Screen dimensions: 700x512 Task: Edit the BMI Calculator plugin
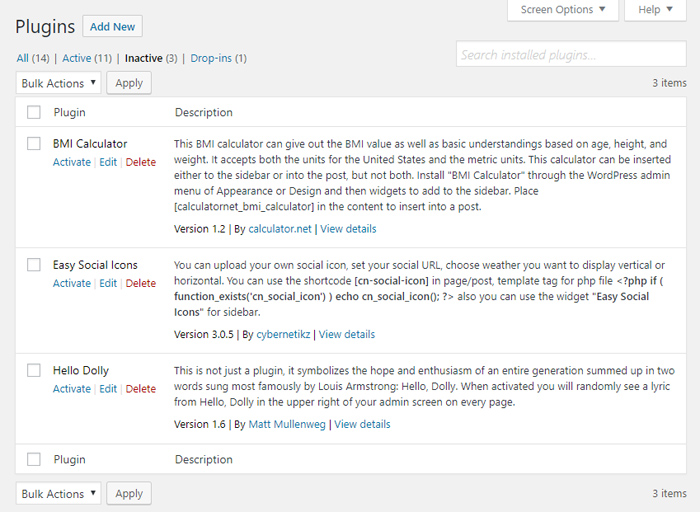click(x=108, y=162)
